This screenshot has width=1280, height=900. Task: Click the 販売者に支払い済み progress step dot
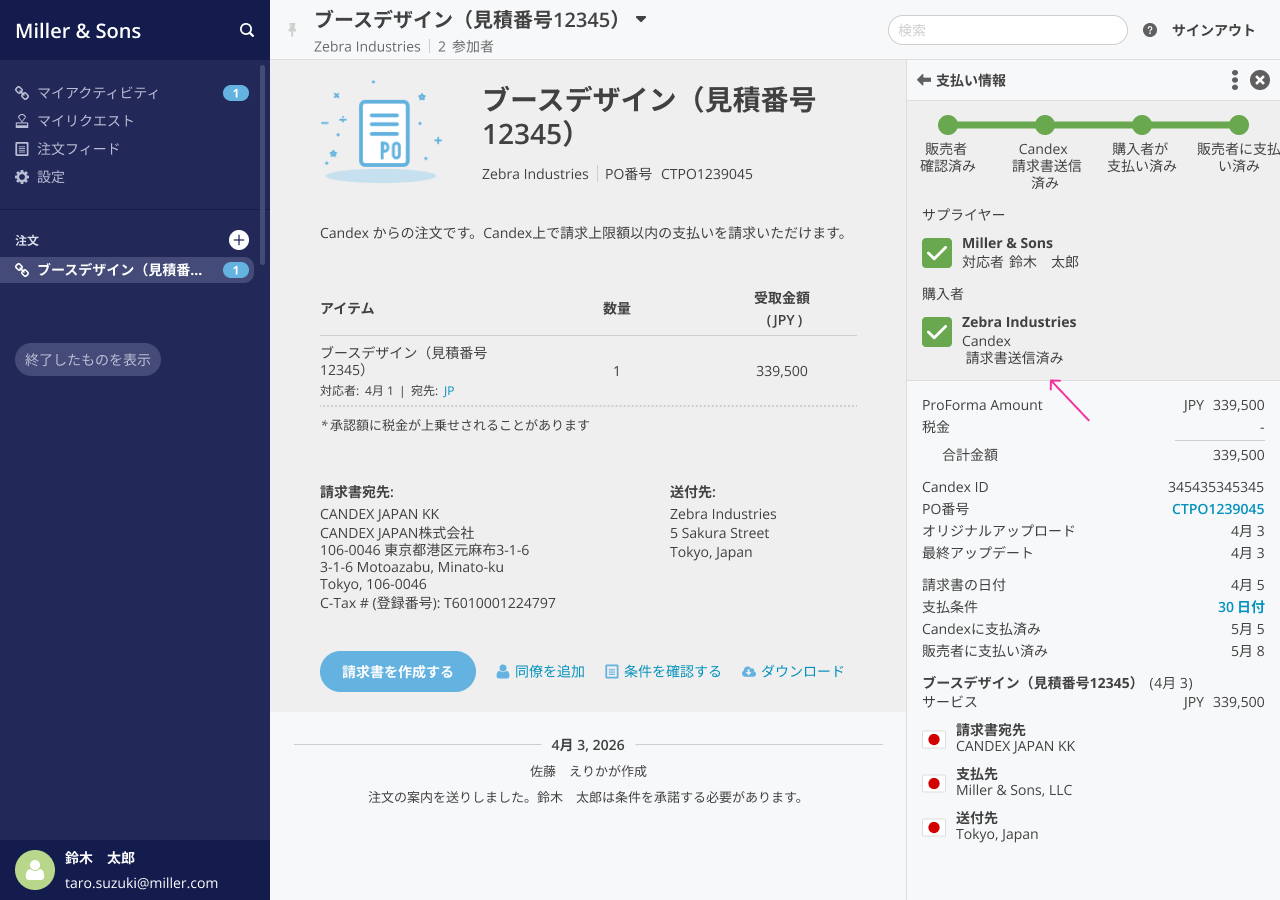pyautogui.click(x=1239, y=125)
